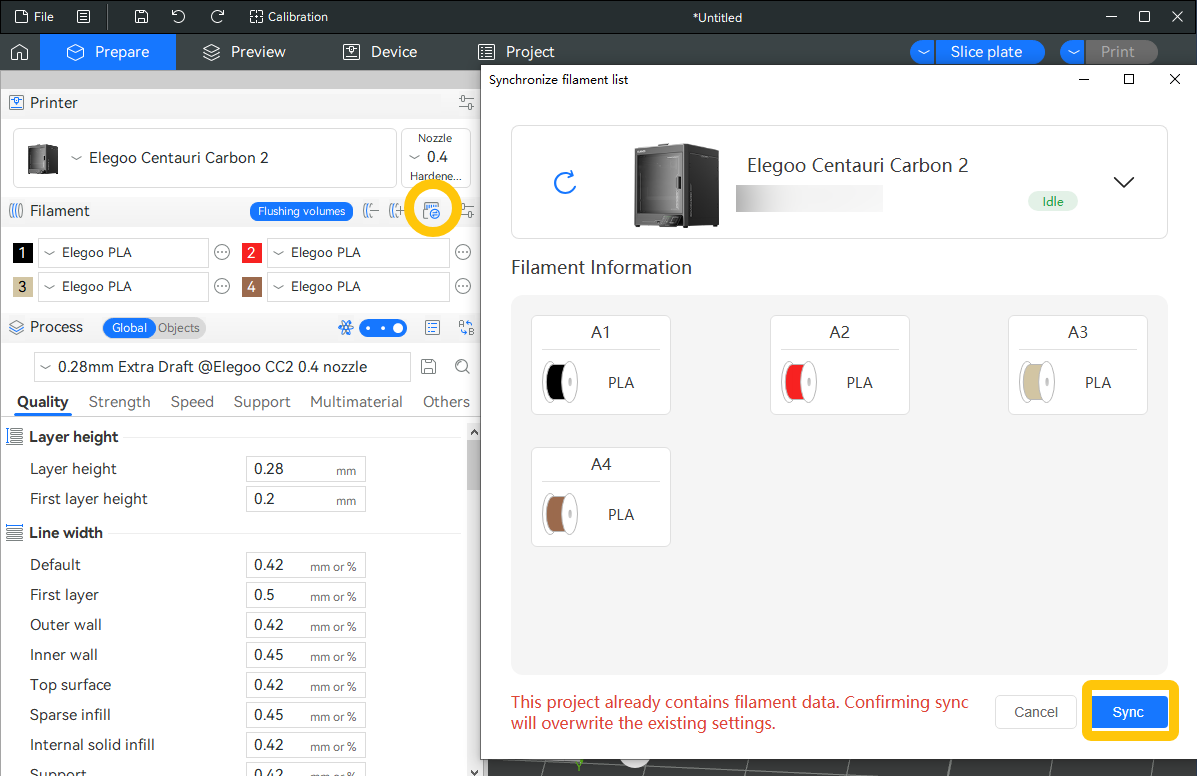This screenshot has height=776, width=1197.
Task: Click filament 2 red color swatch
Action: point(252,253)
